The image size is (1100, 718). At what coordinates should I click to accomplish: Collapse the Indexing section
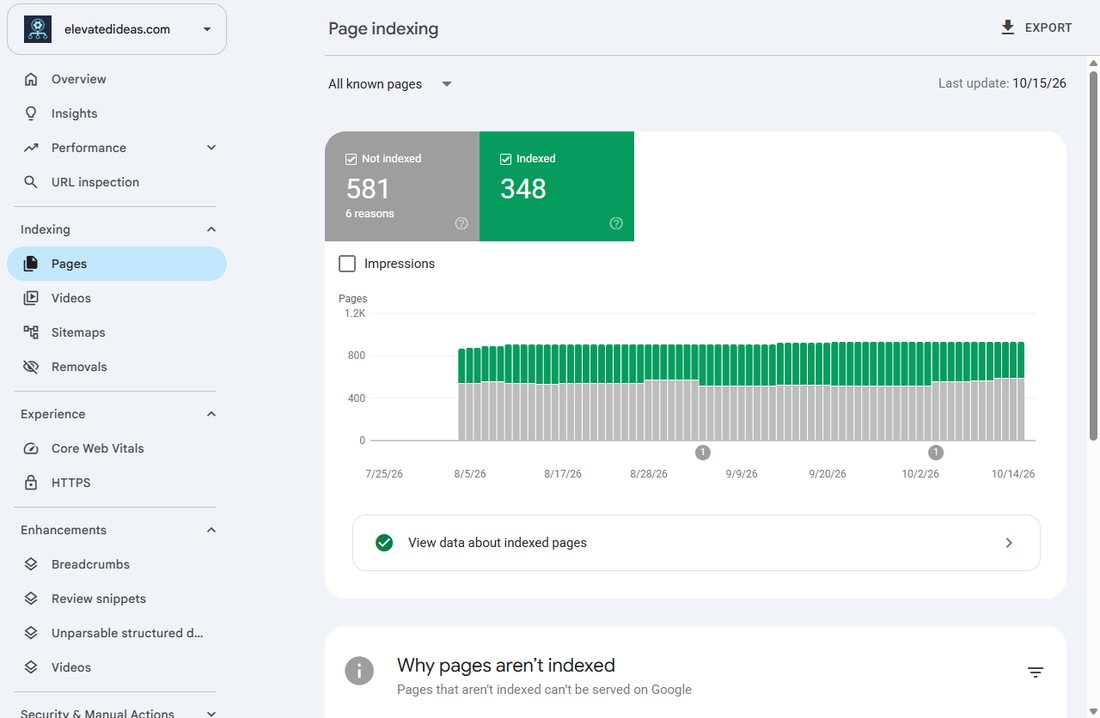pos(211,230)
